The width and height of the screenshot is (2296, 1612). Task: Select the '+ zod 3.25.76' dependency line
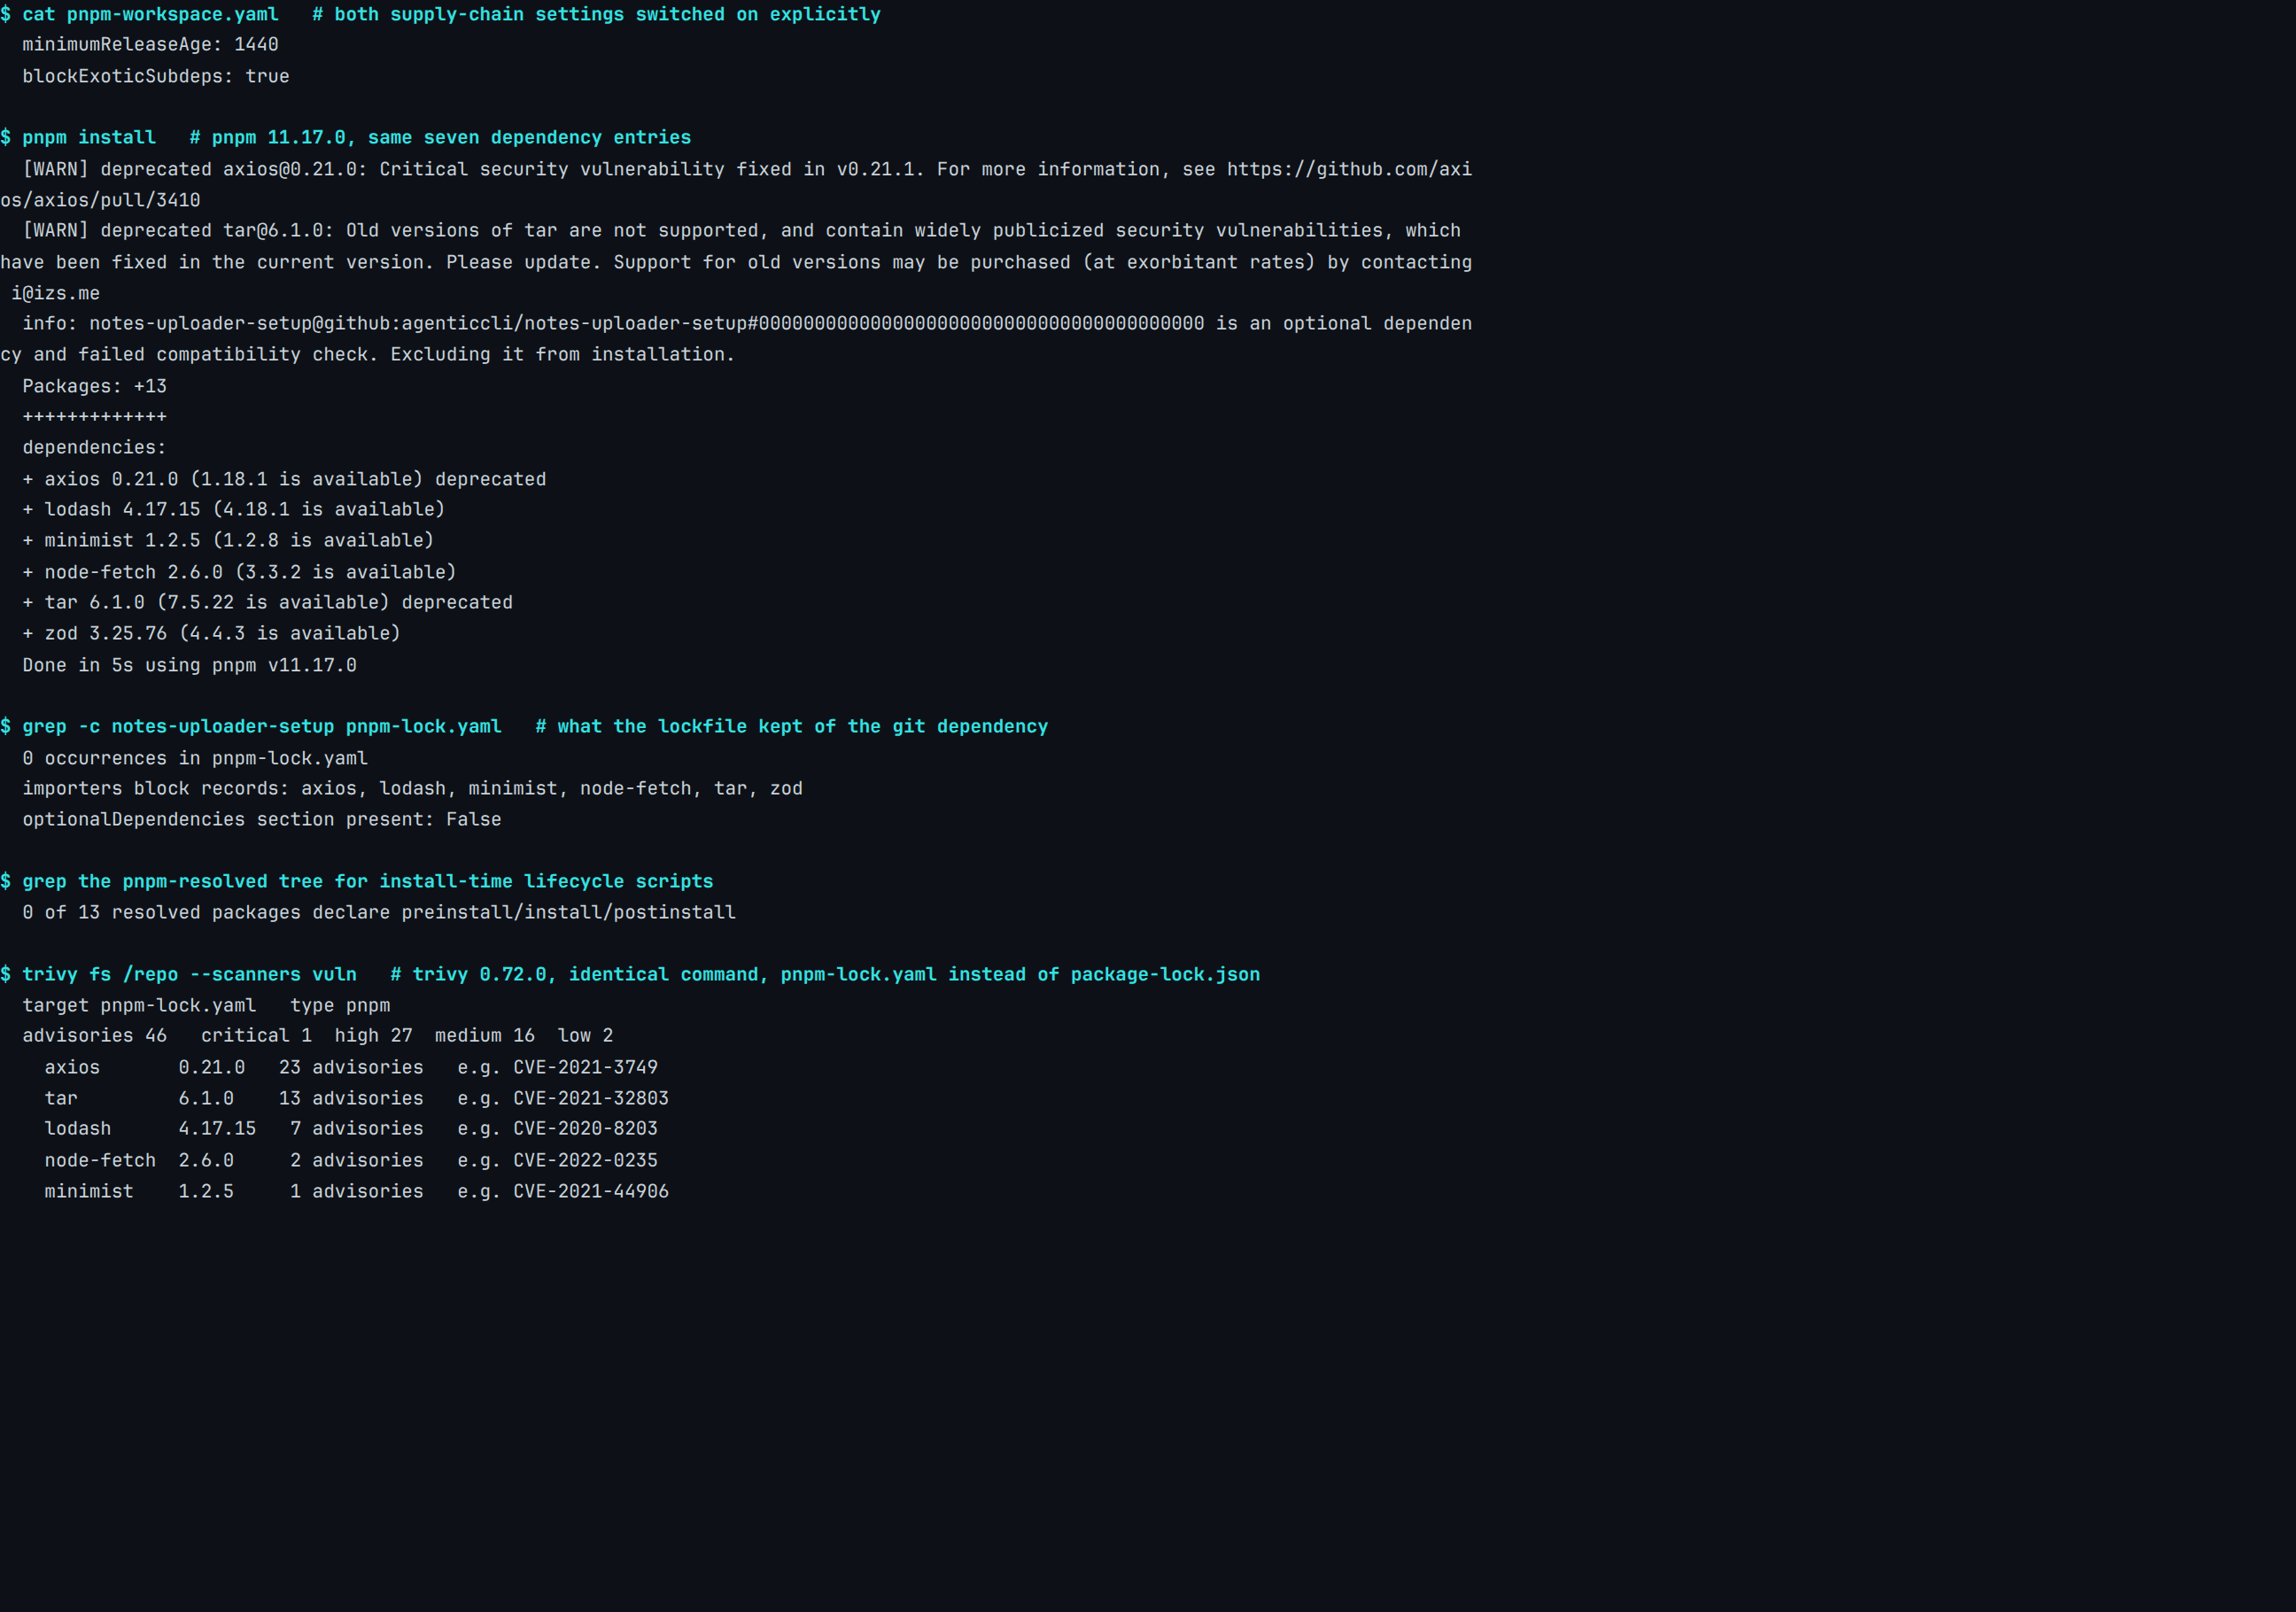[211, 633]
